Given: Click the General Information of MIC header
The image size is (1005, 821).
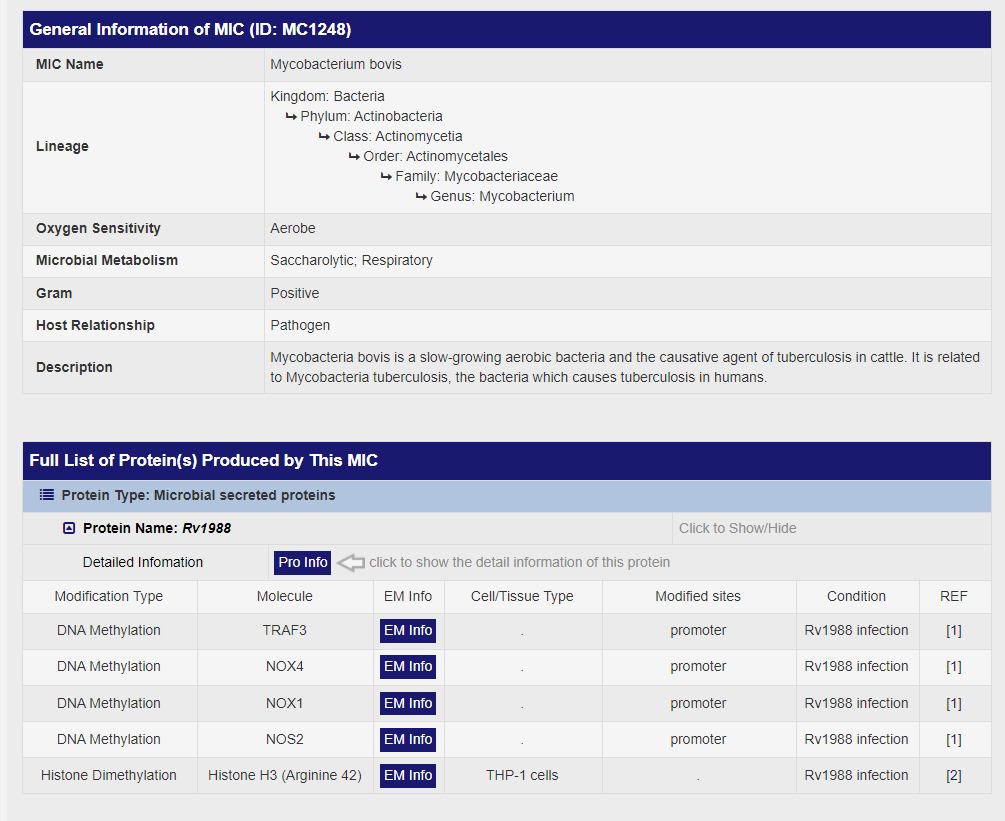Looking at the screenshot, I should pyautogui.click(x=190, y=29).
